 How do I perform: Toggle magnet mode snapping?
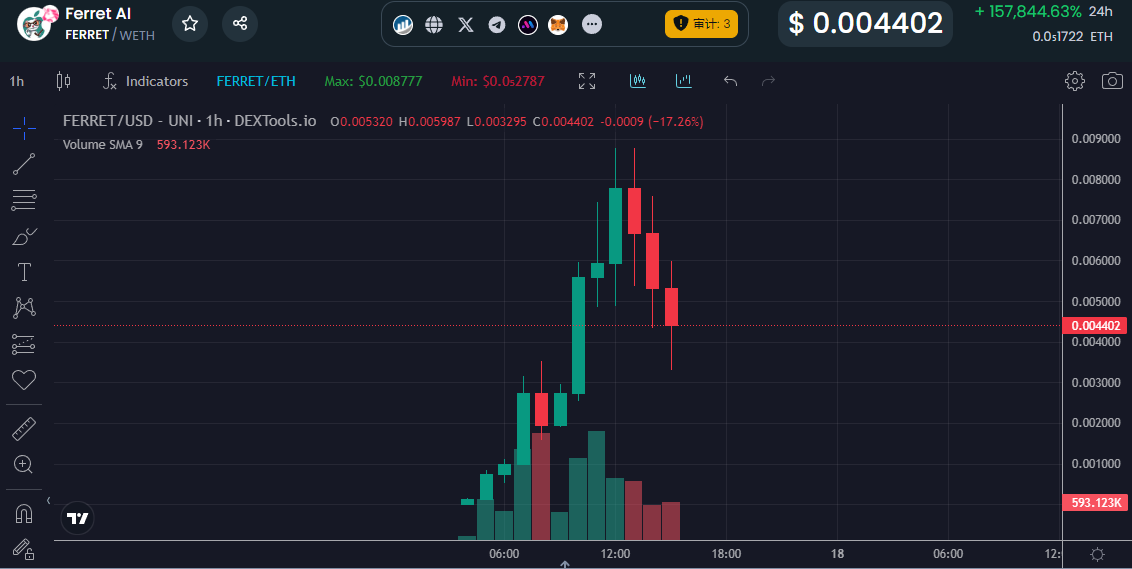pyautogui.click(x=24, y=514)
